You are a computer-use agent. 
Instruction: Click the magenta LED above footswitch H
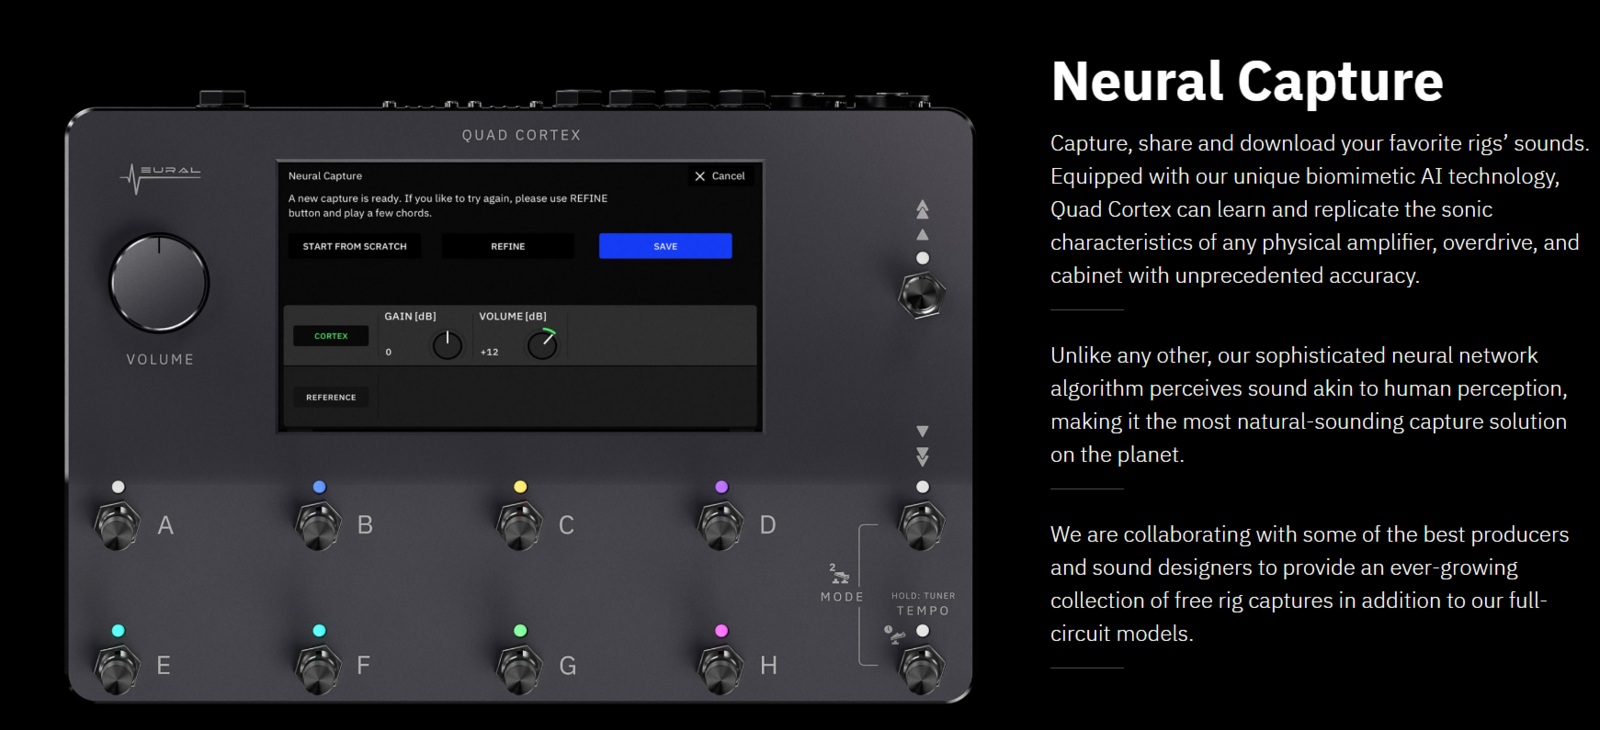tap(721, 631)
